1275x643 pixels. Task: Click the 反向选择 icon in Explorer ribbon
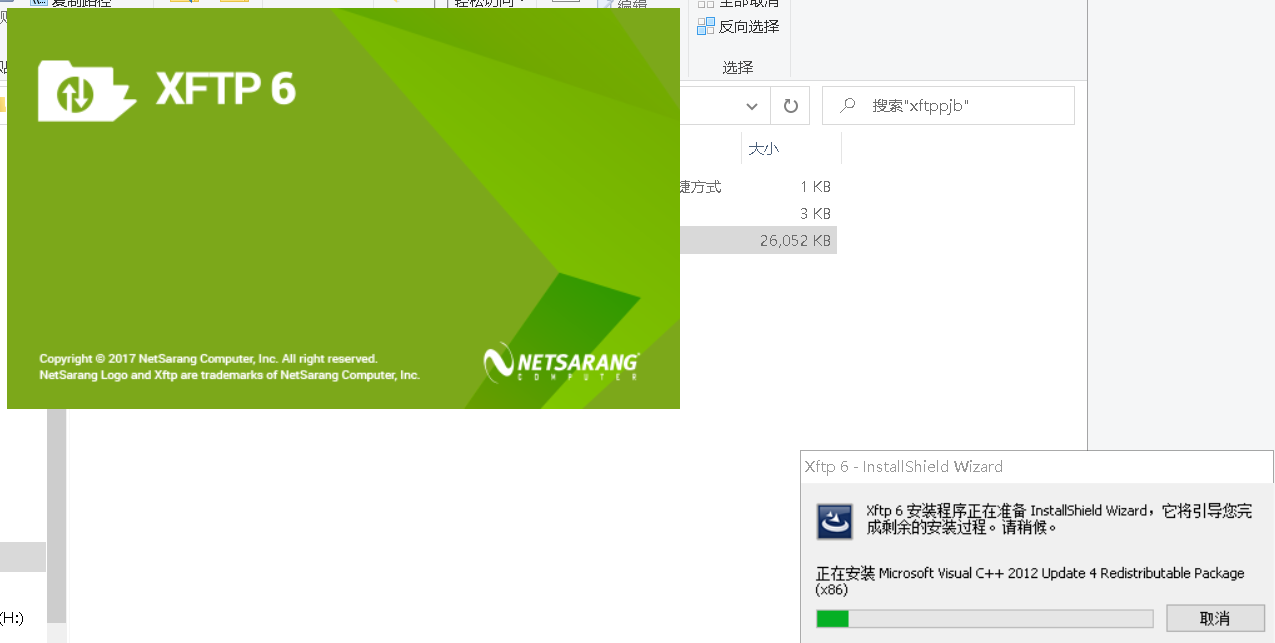click(706, 26)
